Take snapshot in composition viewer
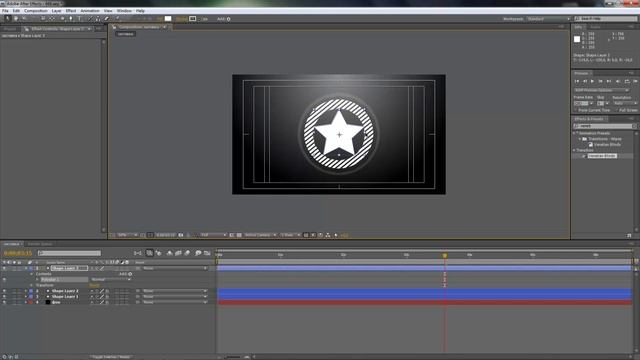Image resolution: width=640 pixels, height=360 pixels. (181, 235)
